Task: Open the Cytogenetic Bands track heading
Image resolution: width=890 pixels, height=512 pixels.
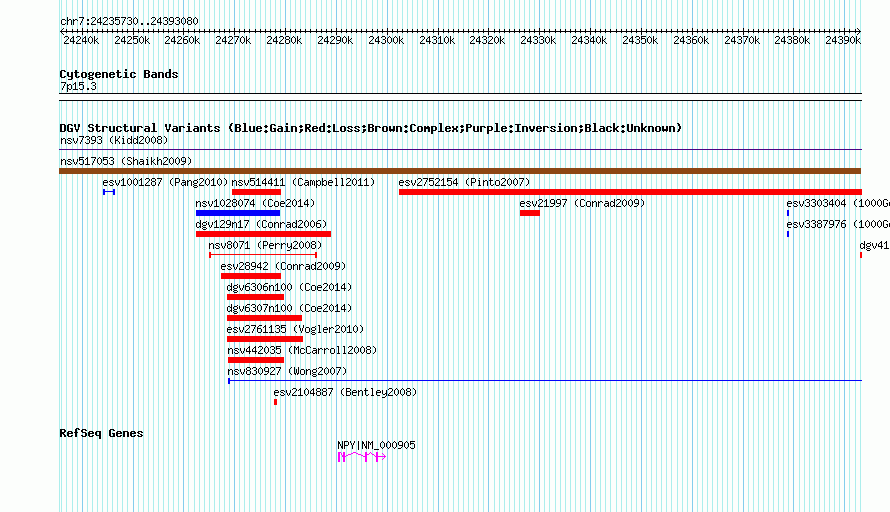Action: coord(119,74)
